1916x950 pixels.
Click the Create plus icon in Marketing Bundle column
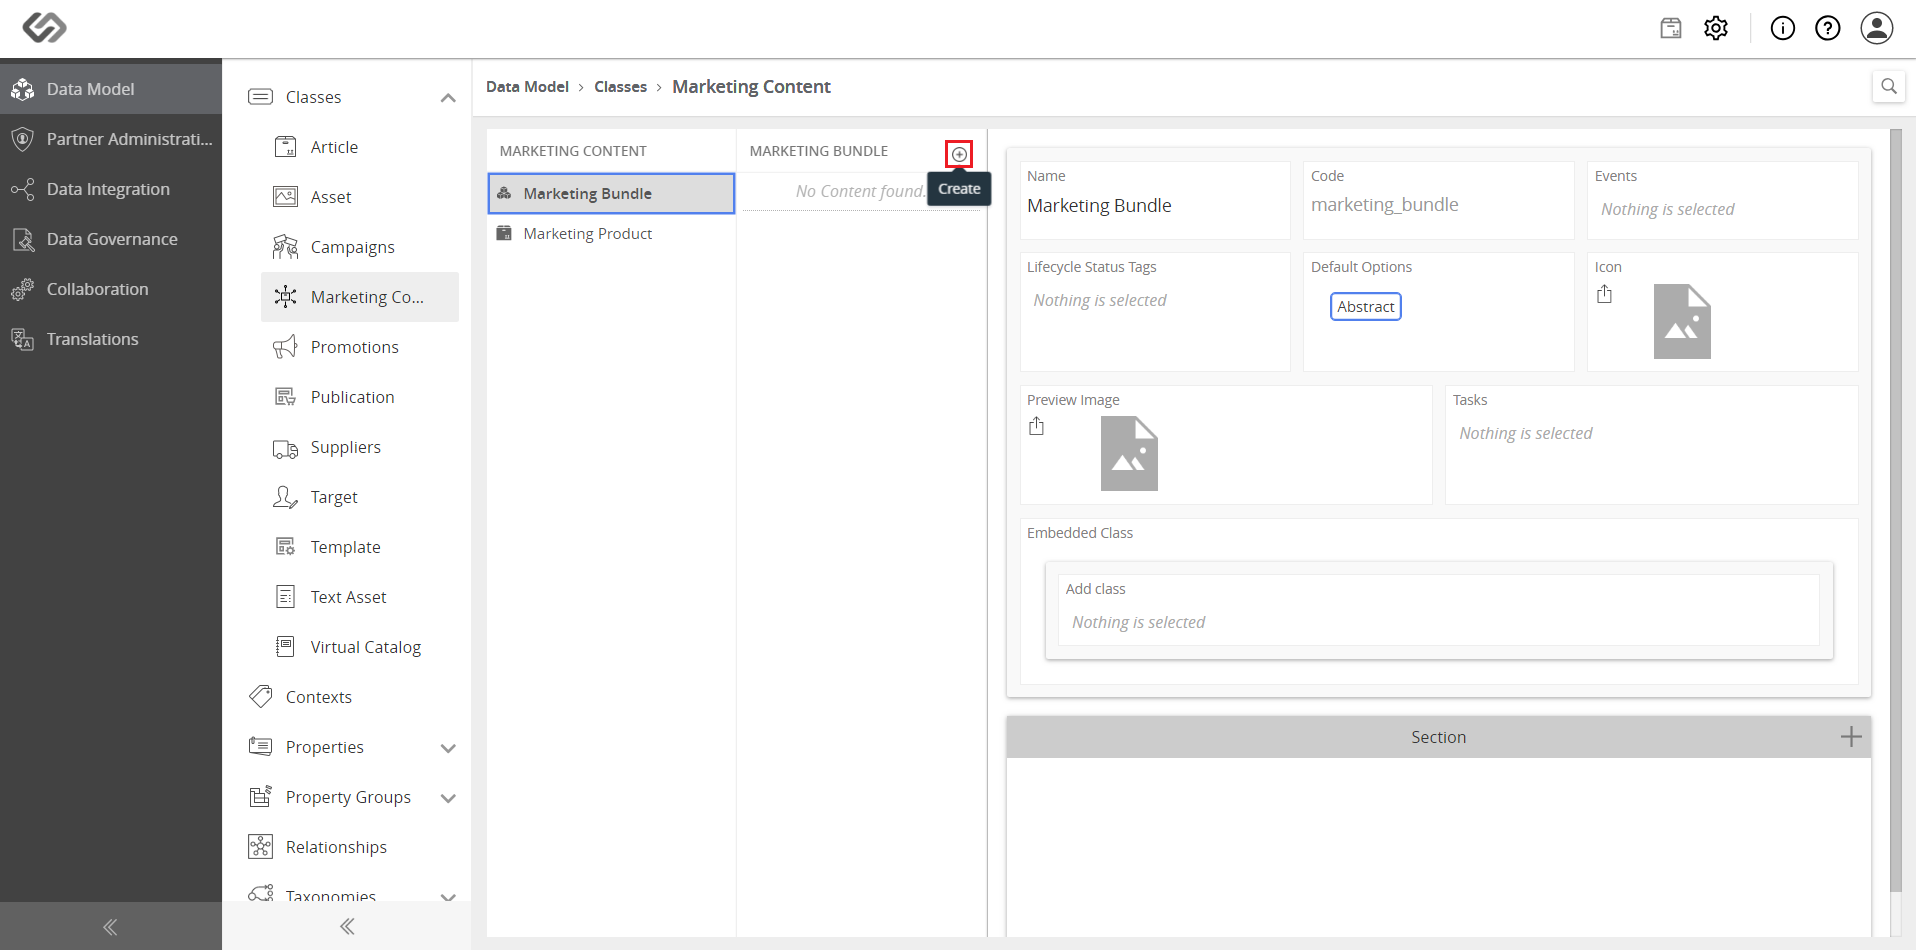(x=959, y=154)
